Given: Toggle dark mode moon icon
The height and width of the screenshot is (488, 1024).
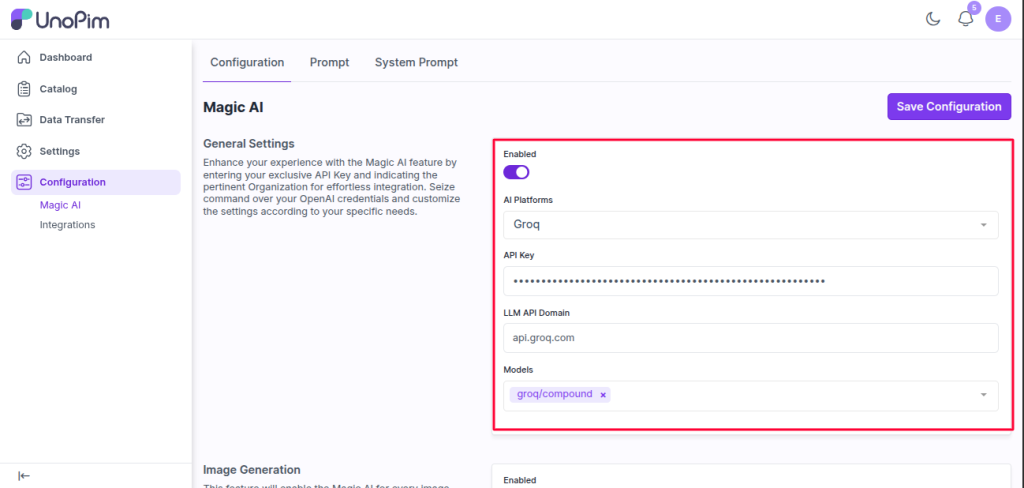Looking at the screenshot, I should tap(932, 19).
